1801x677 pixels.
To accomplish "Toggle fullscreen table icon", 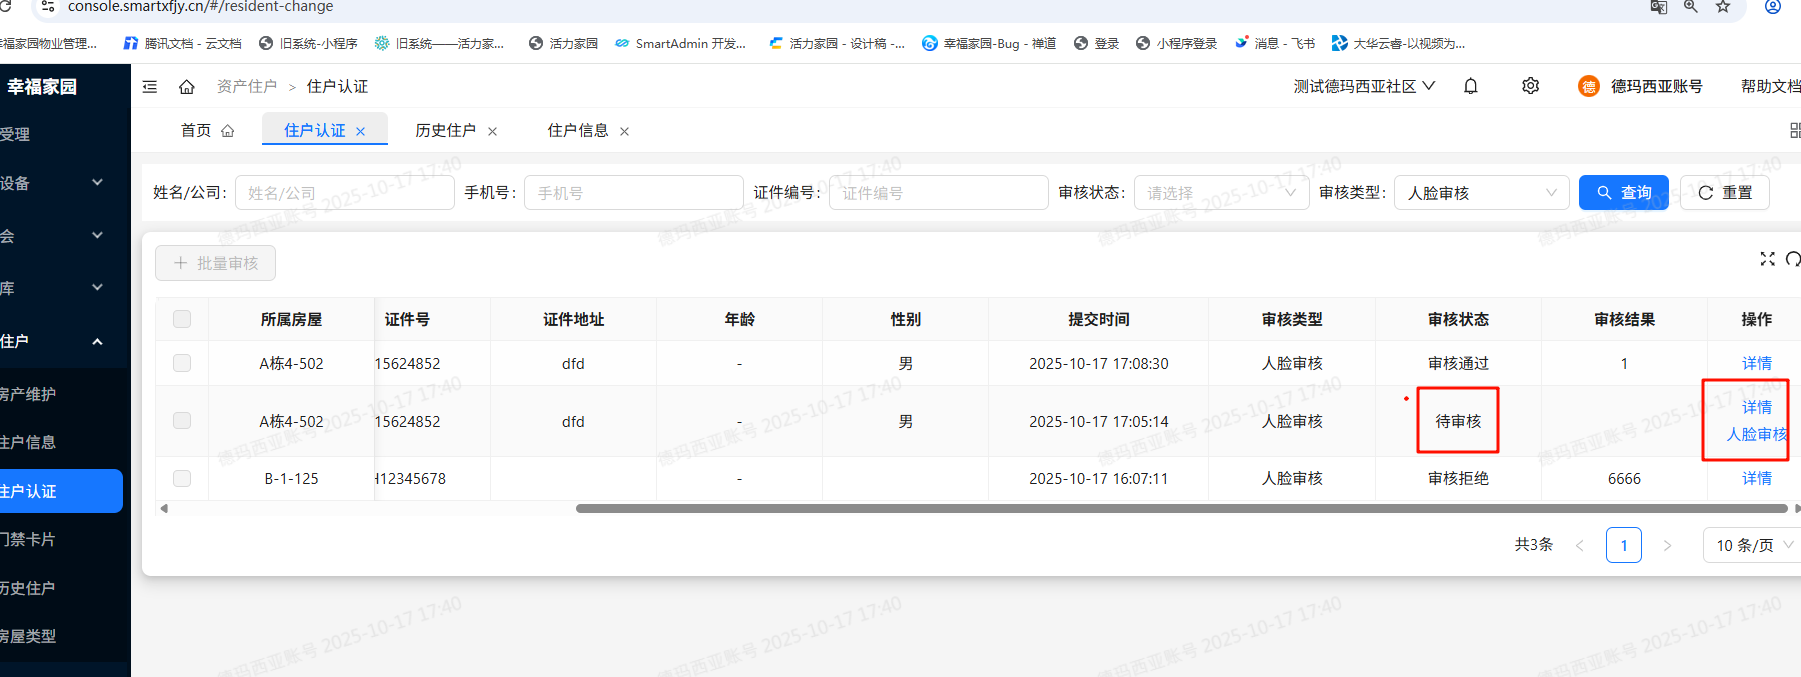I will [1767, 259].
